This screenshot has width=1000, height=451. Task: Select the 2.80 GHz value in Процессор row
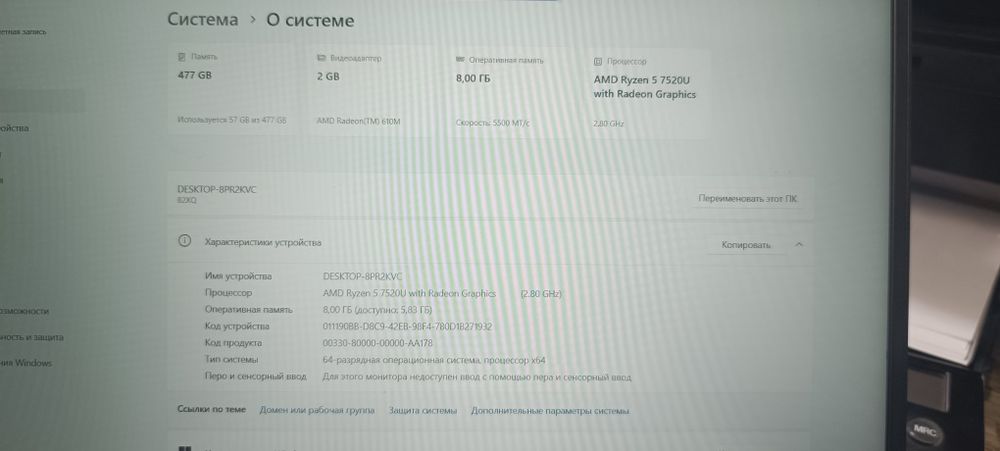point(541,293)
